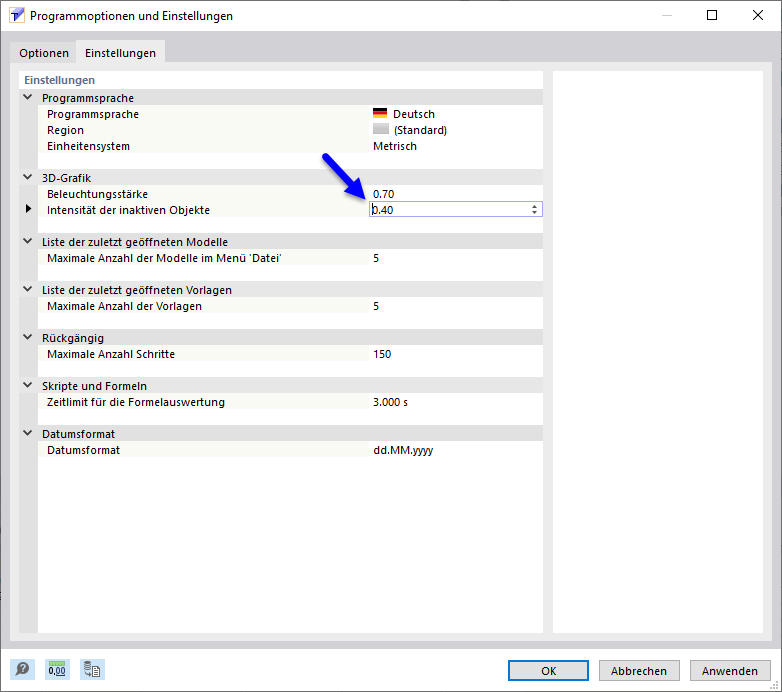Click the Maximale Anzahl Schritte value 150
Viewport: 782px width, 692px height.
382,354
